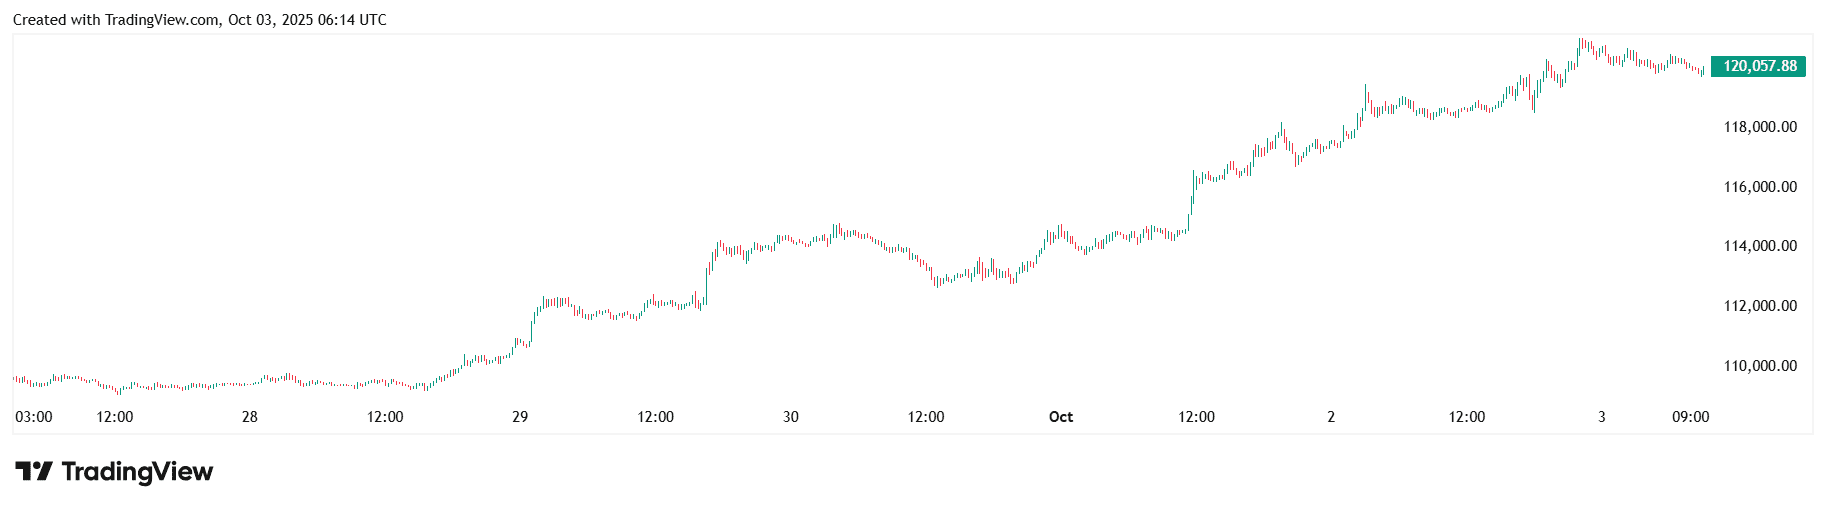Click the 12:00 label between 03:00 and 28
Viewport: 1826px width, 509px height.
click(x=115, y=417)
